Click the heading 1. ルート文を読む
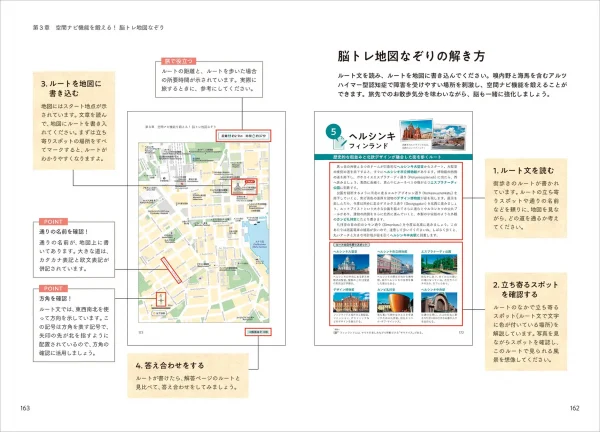Viewport: 600px width, 432px height. tap(523, 171)
